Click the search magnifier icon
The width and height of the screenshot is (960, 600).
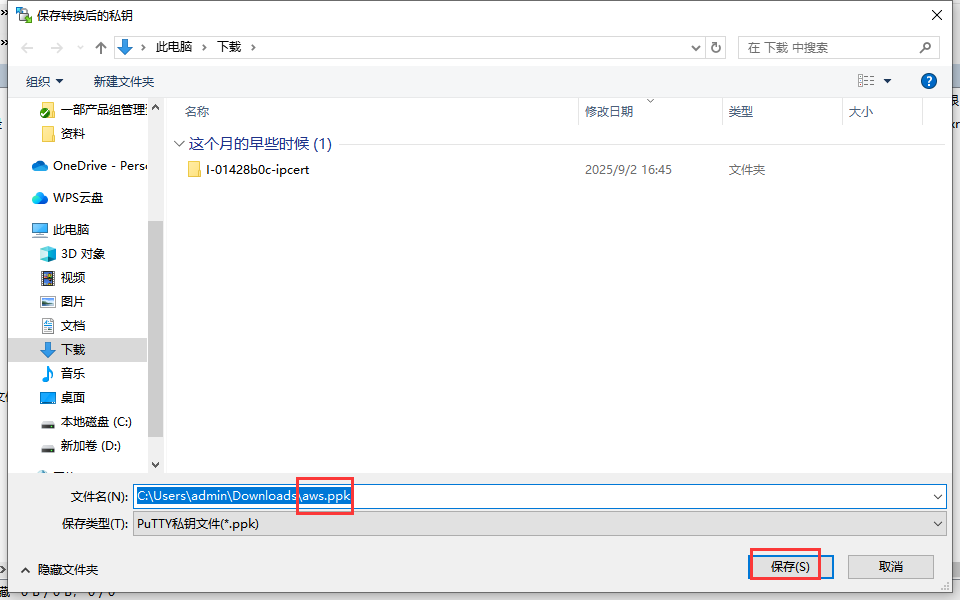pos(926,48)
